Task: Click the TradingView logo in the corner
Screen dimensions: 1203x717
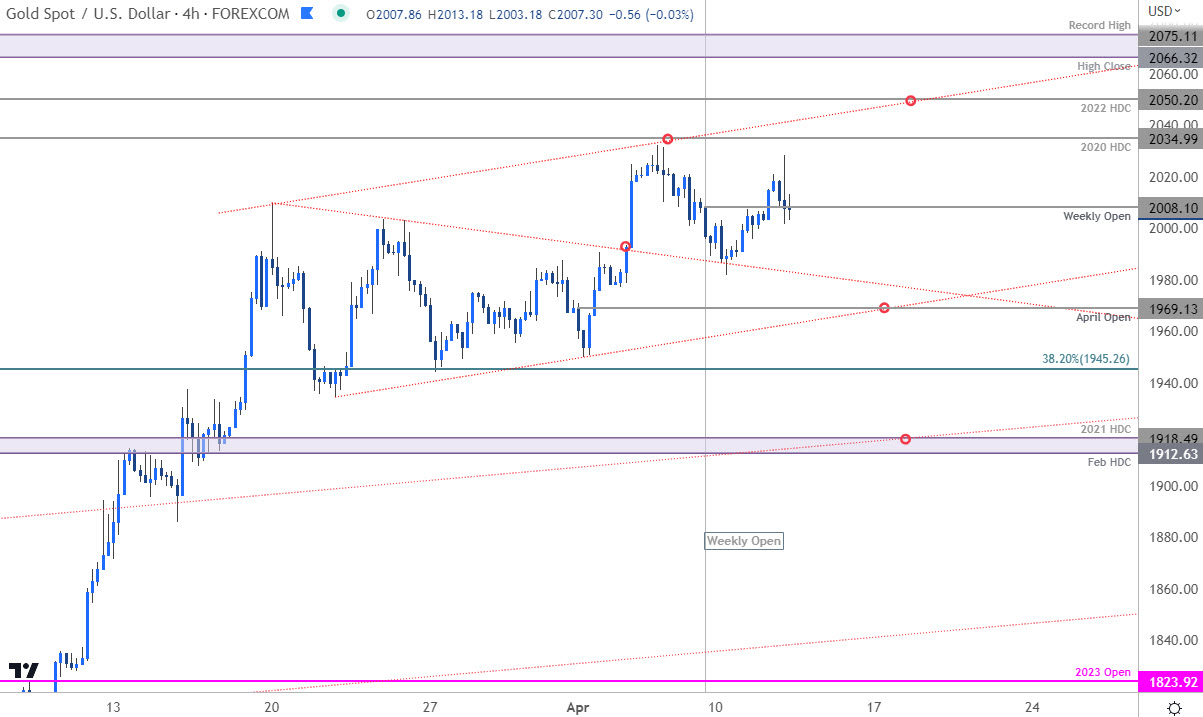Action: click(x=23, y=672)
